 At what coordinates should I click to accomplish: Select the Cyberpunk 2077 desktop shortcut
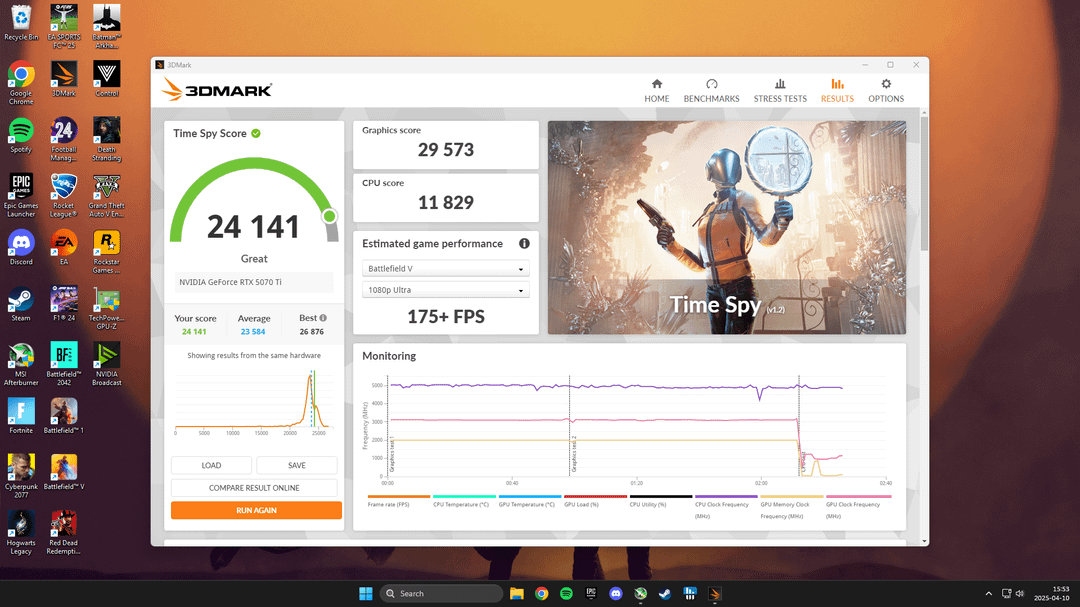21,477
